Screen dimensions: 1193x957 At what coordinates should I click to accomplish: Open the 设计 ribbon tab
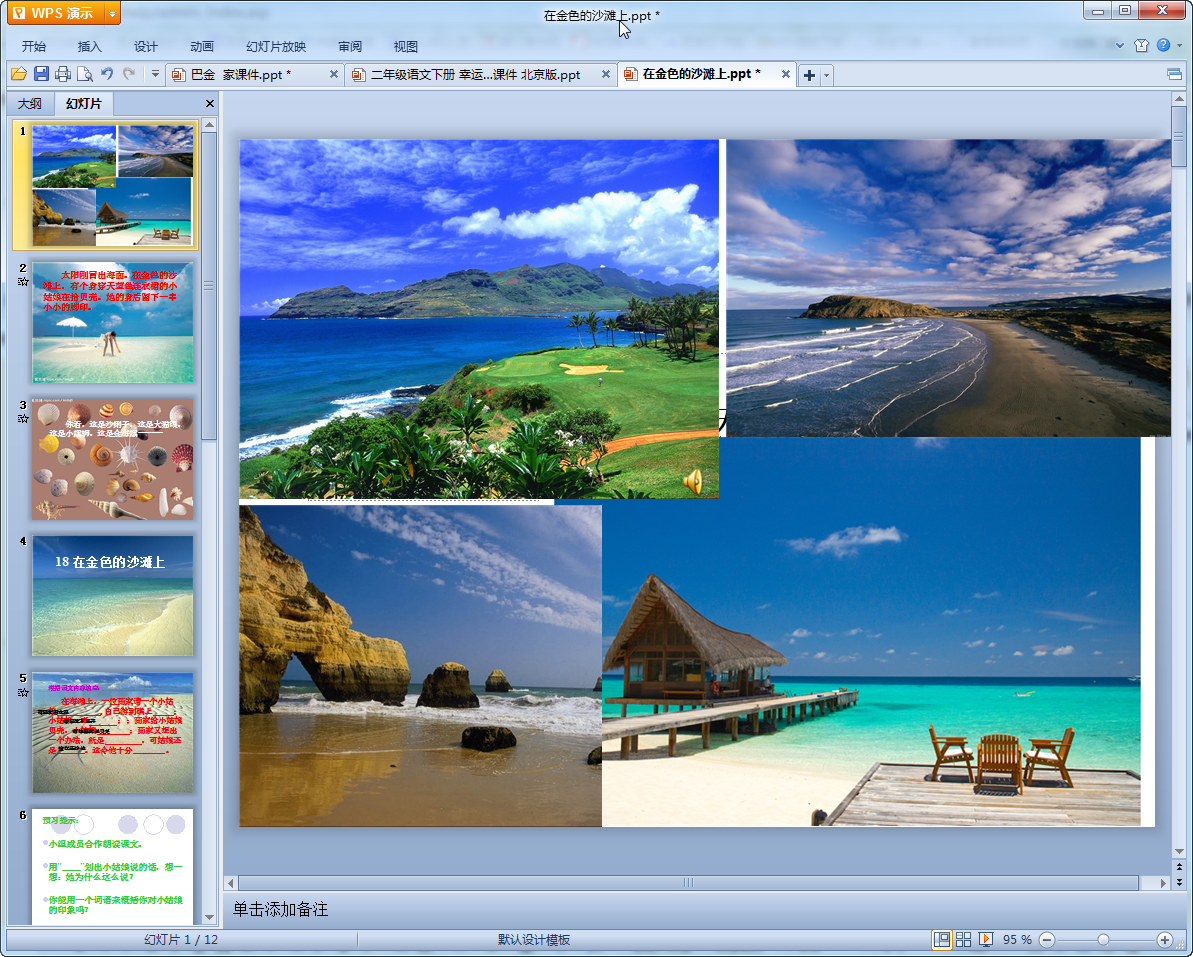tap(146, 46)
